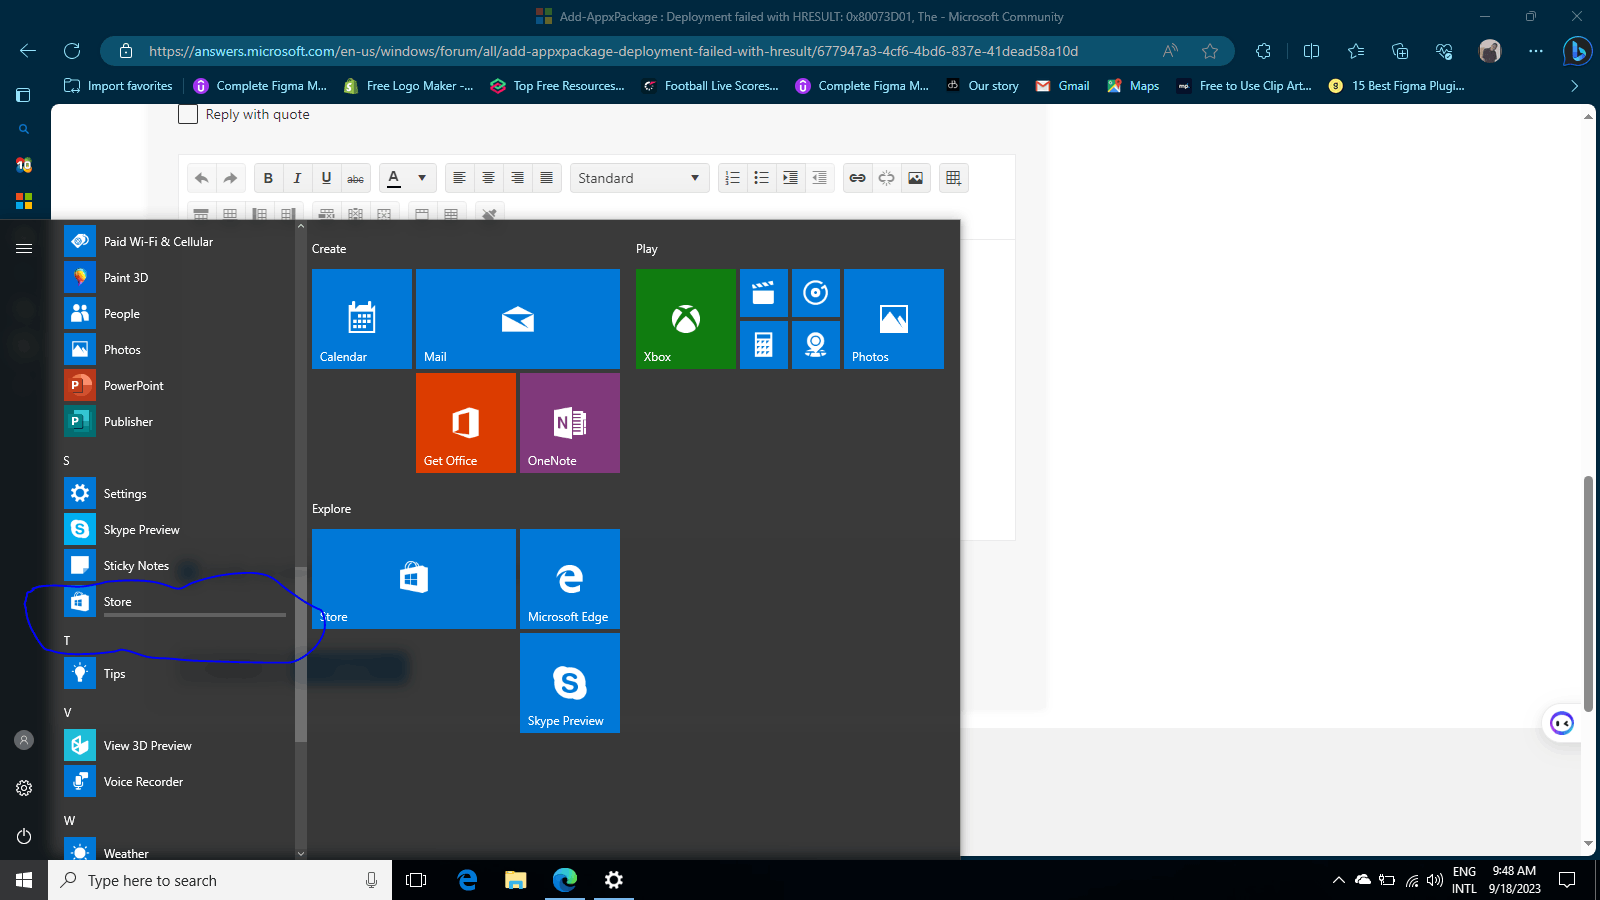Open File Explorer from the taskbar
Image resolution: width=1600 pixels, height=900 pixels.
coord(516,880)
